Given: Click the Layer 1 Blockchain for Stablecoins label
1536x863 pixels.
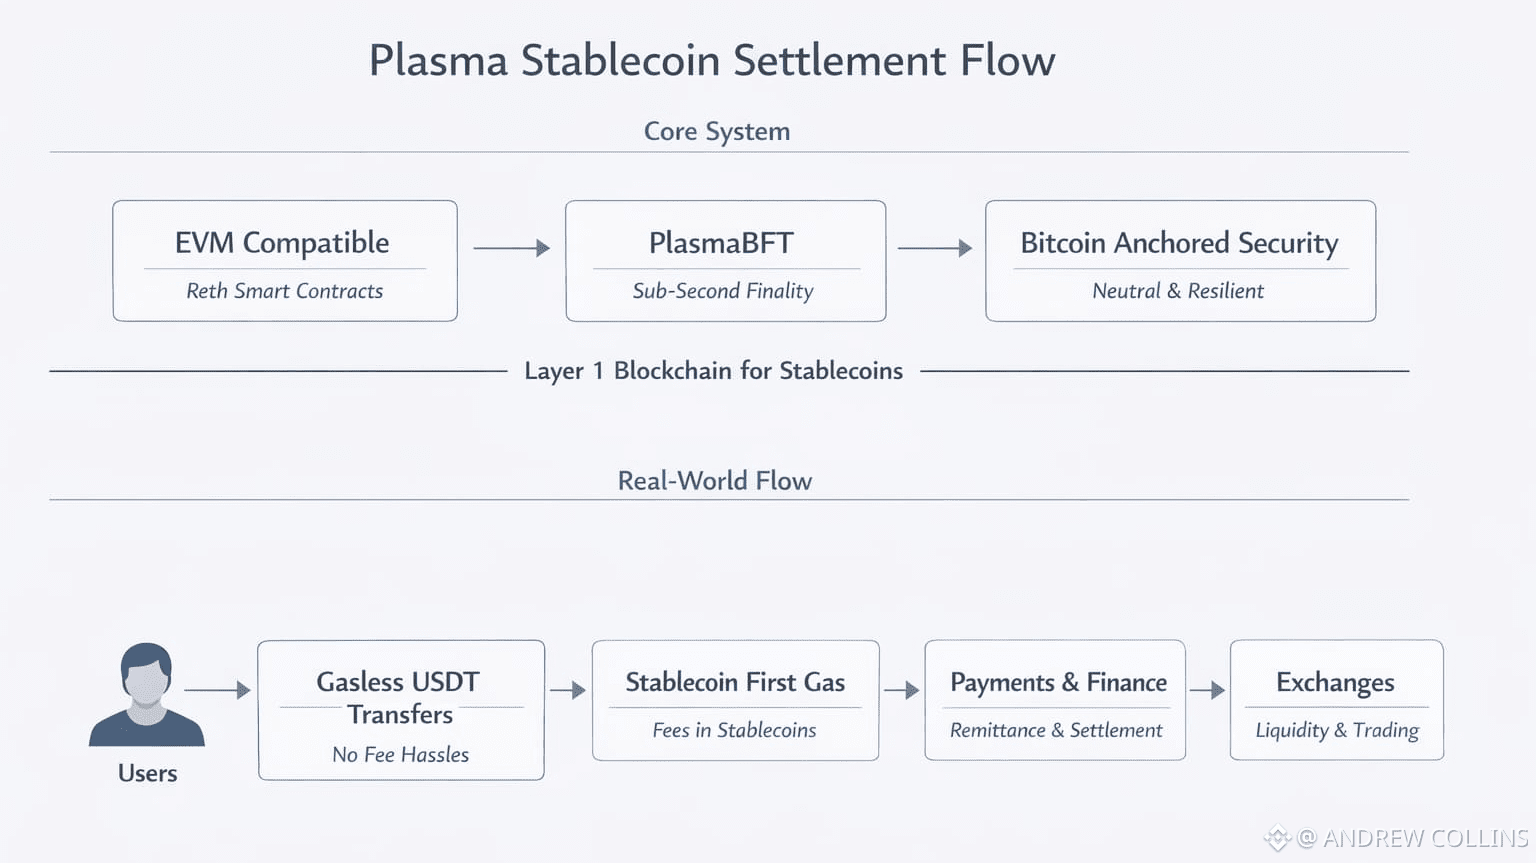Looking at the screenshot, I should pyautogui.click(x=713, y=371).
